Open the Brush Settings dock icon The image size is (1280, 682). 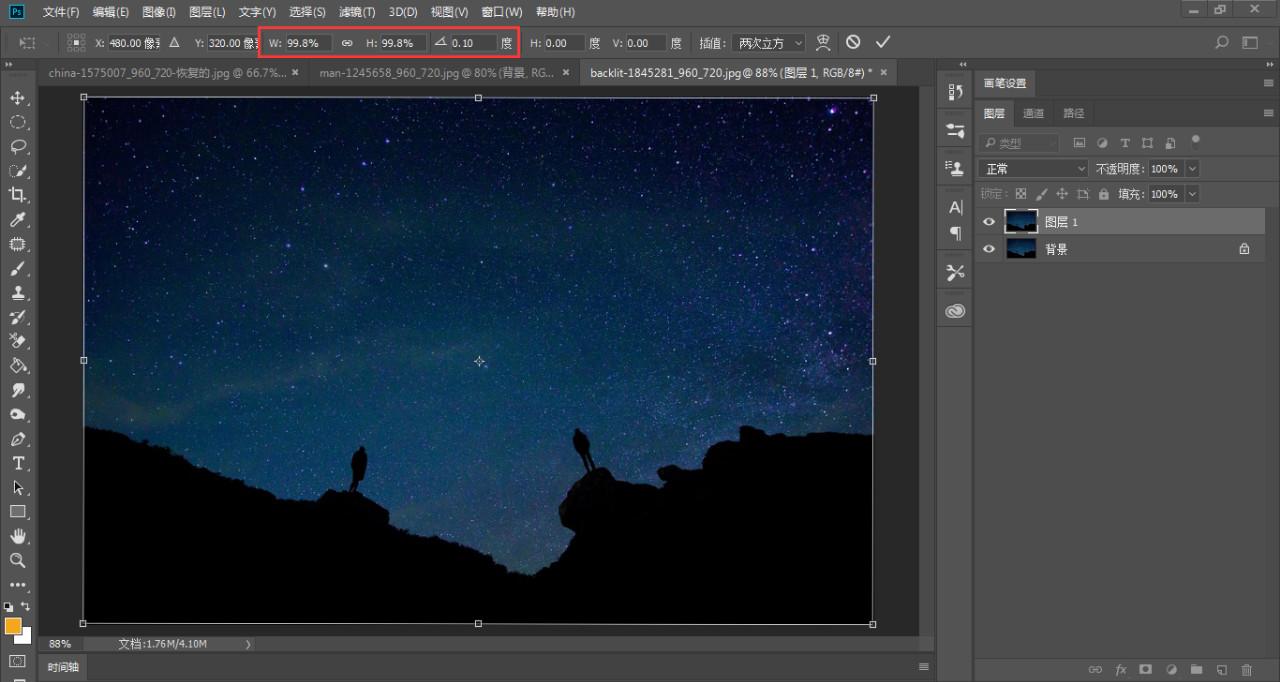click(x=955, y=131)
